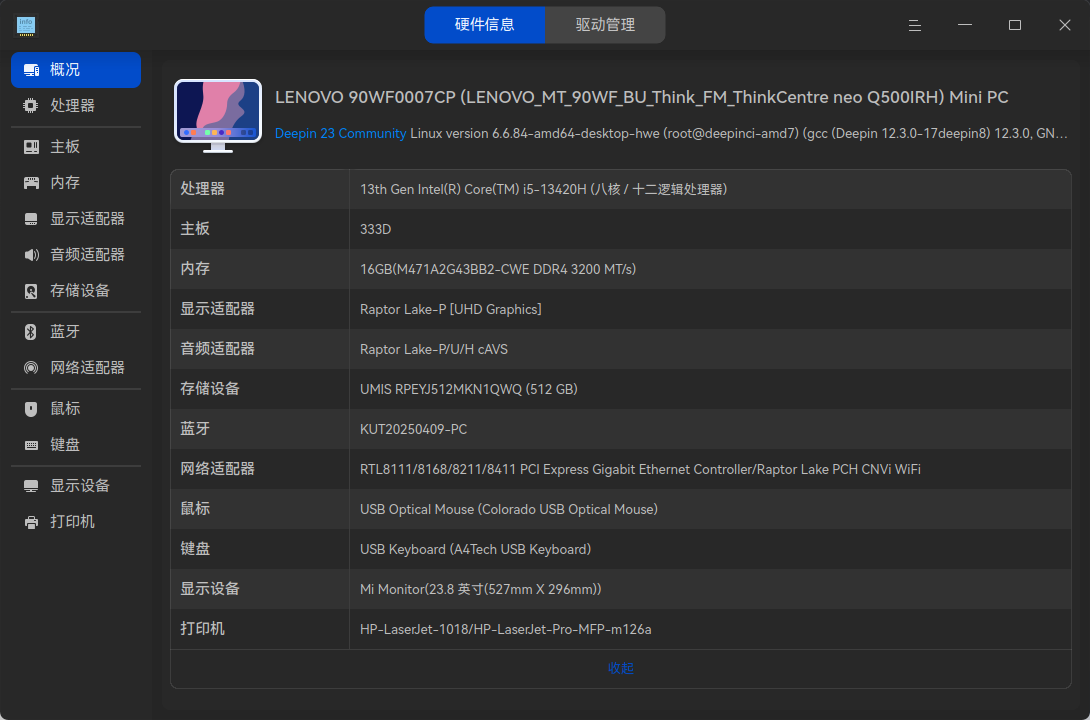Click the LENOVO 90WF0007CP Mini PC title
This screenshot has width=1090, height=720.
[x=642, y=98]
